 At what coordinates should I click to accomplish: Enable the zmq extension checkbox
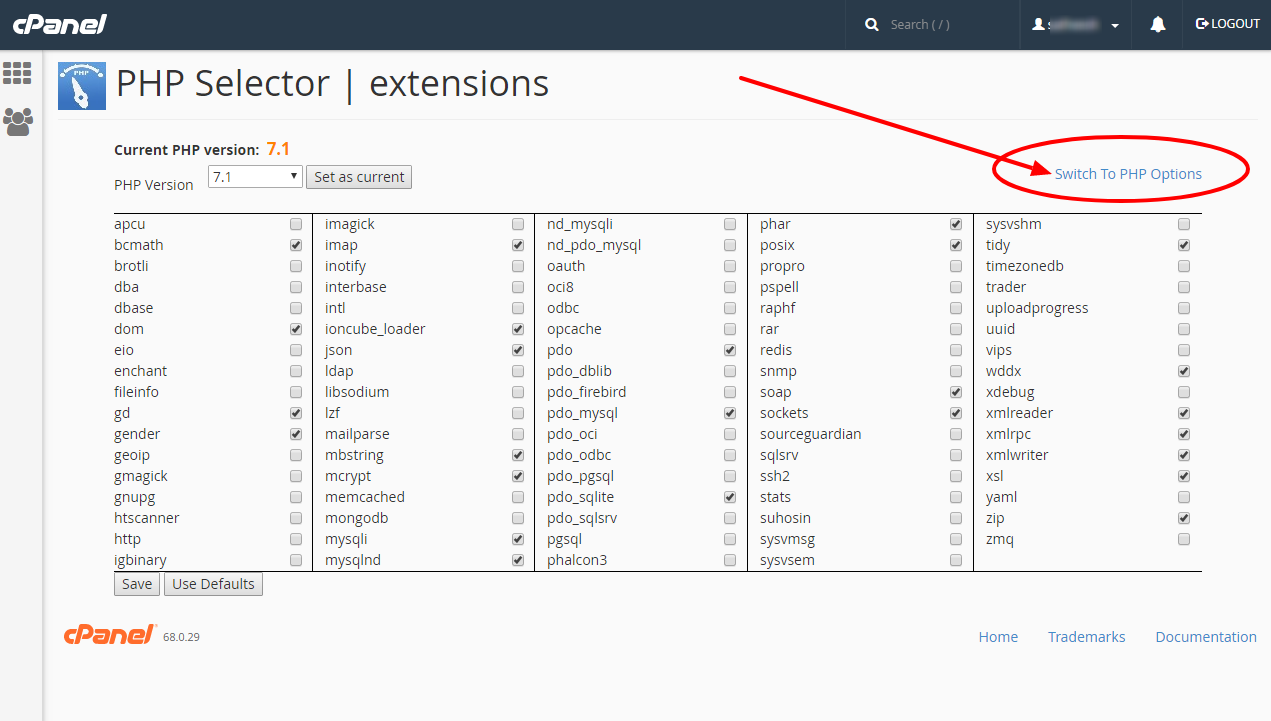click(x=1184, y=539)
